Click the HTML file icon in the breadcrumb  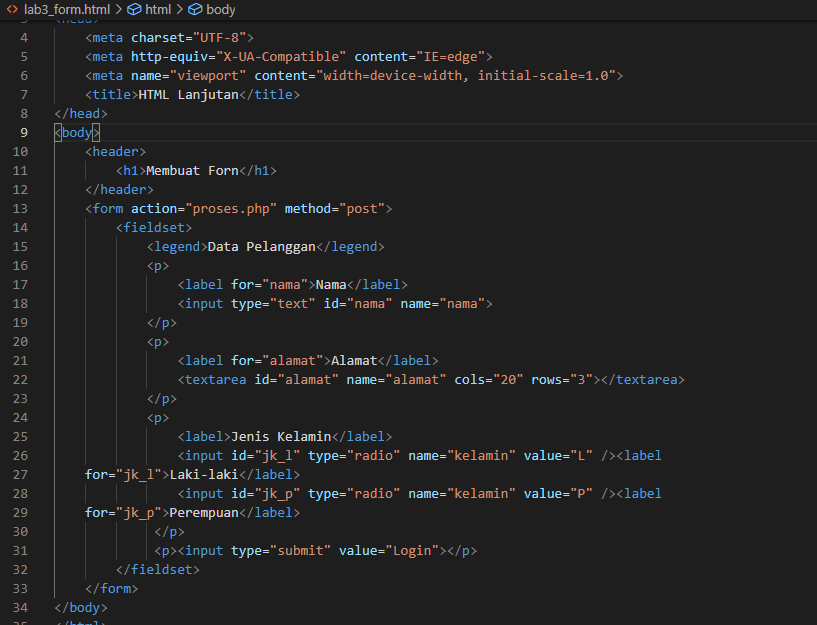[x=14, y=10]
